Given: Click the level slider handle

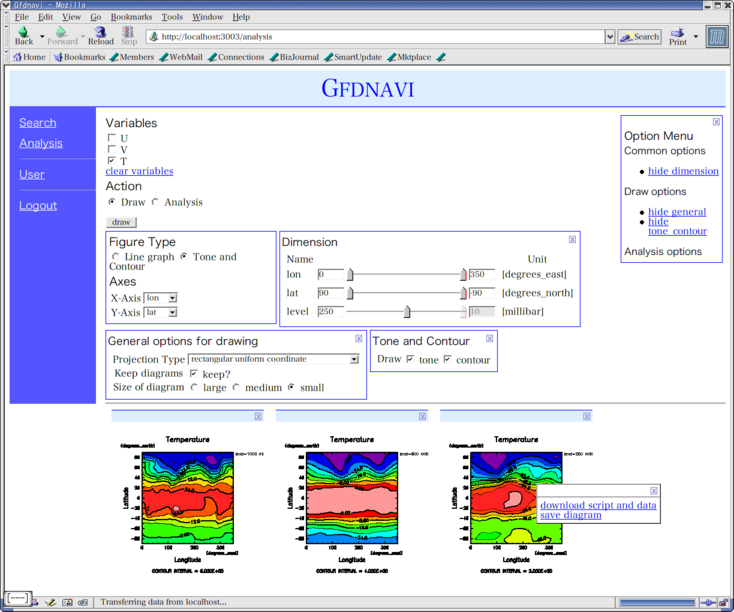Looking at the screenshot, I should tap(406, 312).
